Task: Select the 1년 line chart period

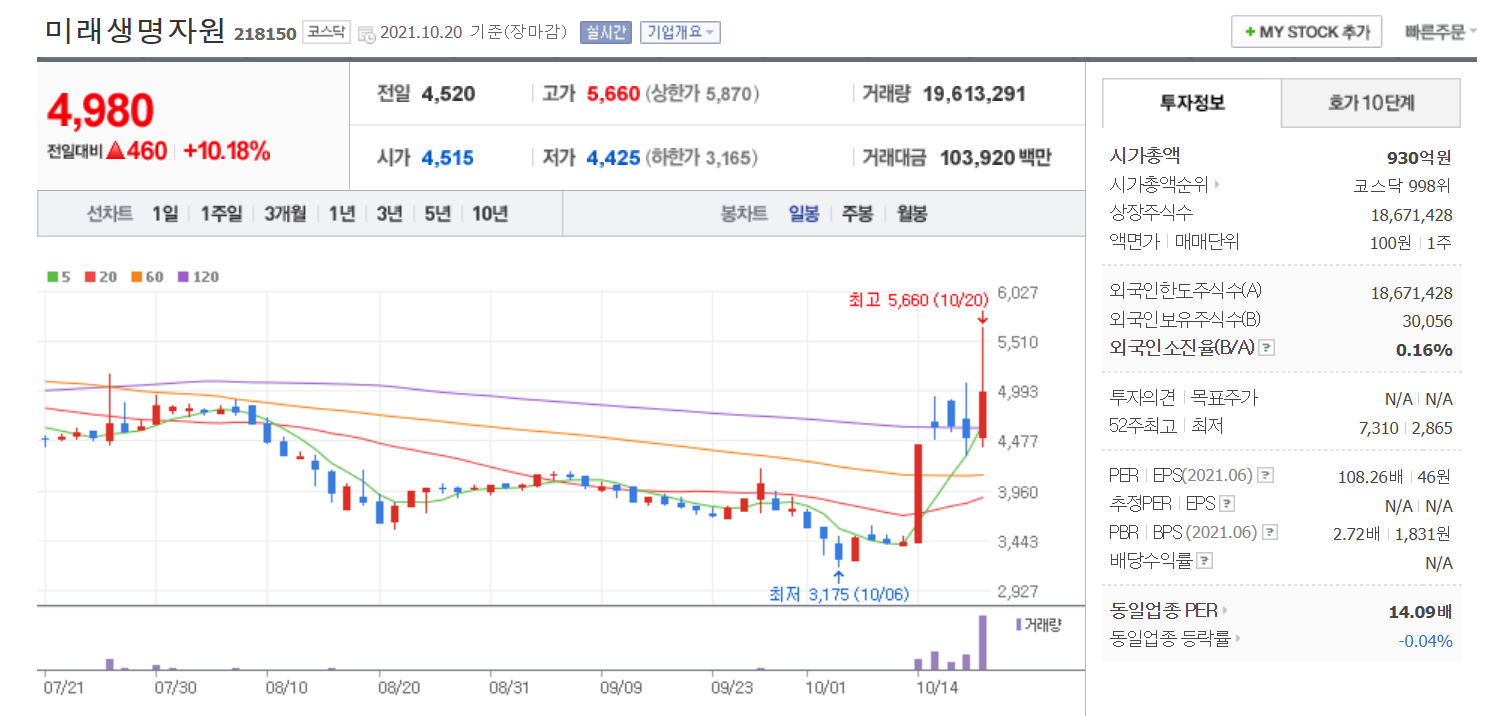Action: coord(341,214)
